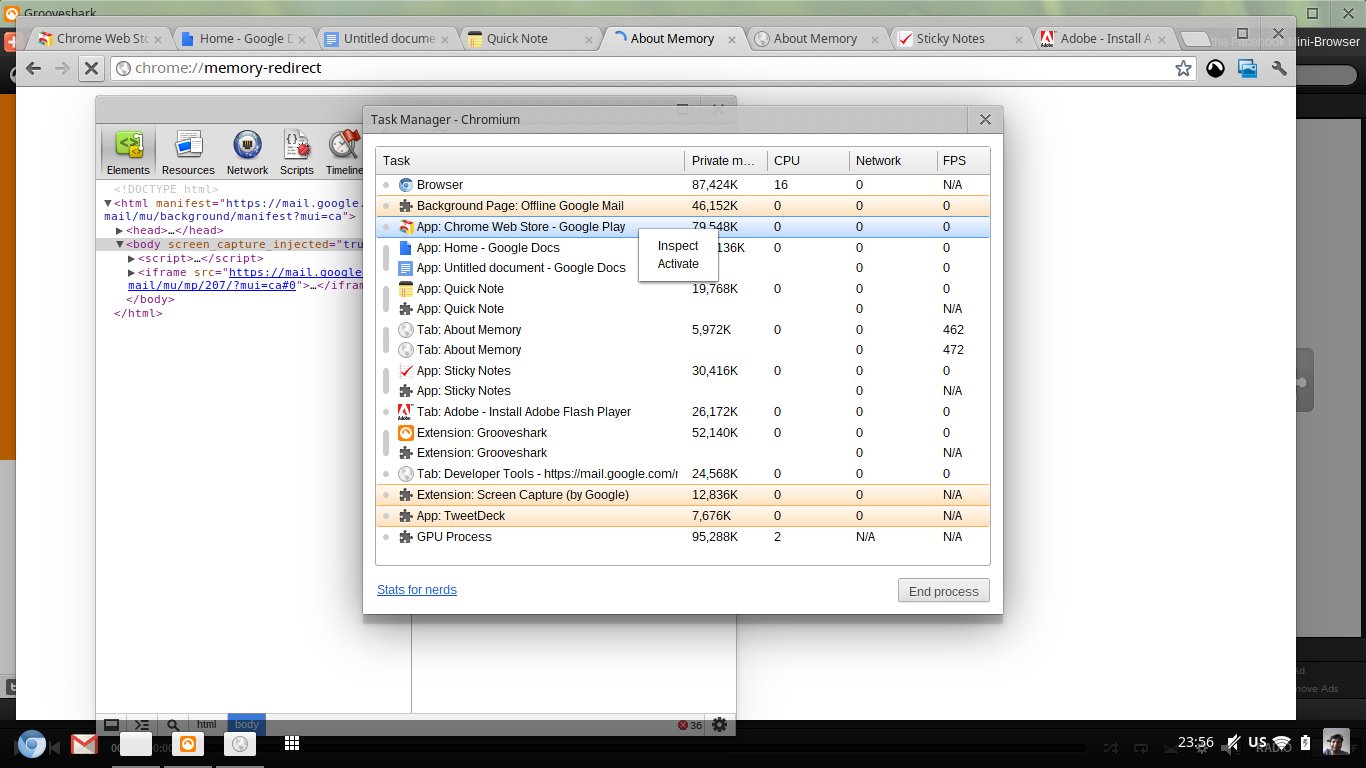Select the GPU Process row

(454, 537)
